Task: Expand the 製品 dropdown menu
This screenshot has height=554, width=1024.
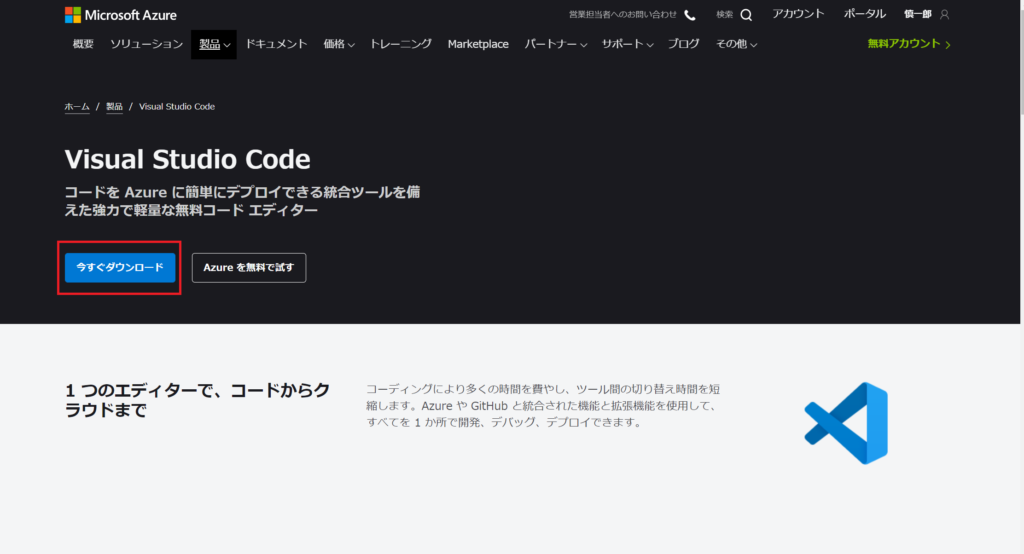Action: [x=214, y=44]
